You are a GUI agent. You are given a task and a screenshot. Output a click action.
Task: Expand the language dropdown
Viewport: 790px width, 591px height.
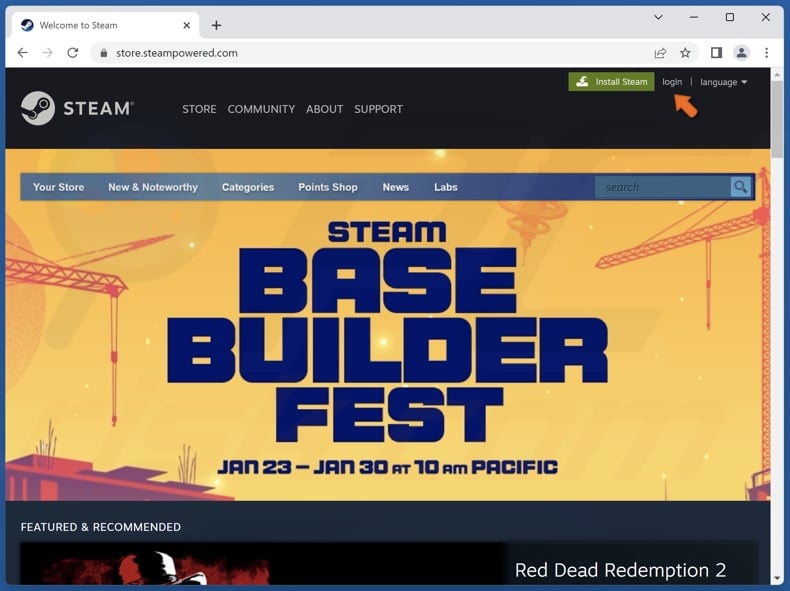click(723, 82)
